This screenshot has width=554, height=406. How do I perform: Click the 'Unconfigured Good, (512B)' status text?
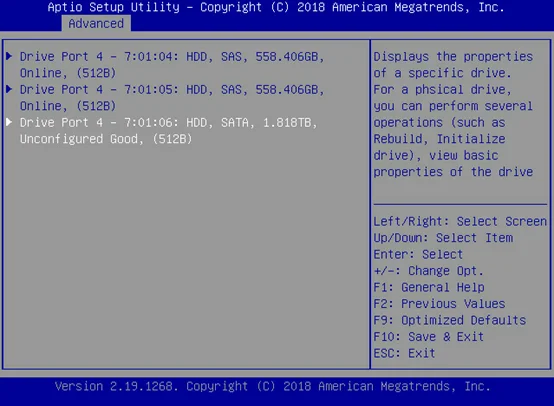[x=106, y=139]
